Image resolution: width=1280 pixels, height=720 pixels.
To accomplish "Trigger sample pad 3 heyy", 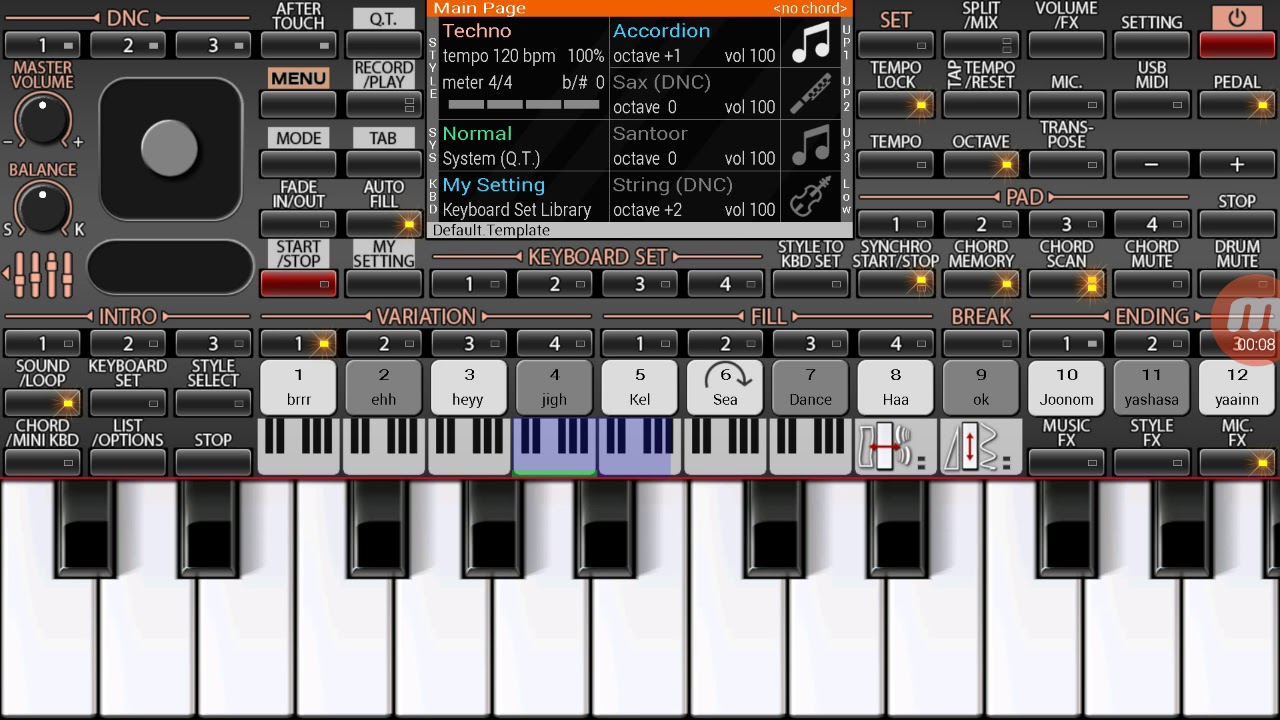I will 468,387.
